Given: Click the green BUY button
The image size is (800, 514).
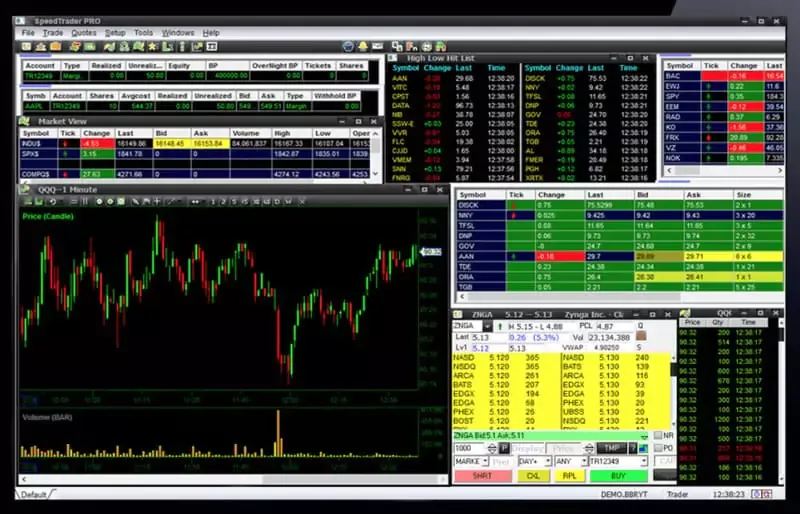Looking at the screenshot, I should pos(618,476).
